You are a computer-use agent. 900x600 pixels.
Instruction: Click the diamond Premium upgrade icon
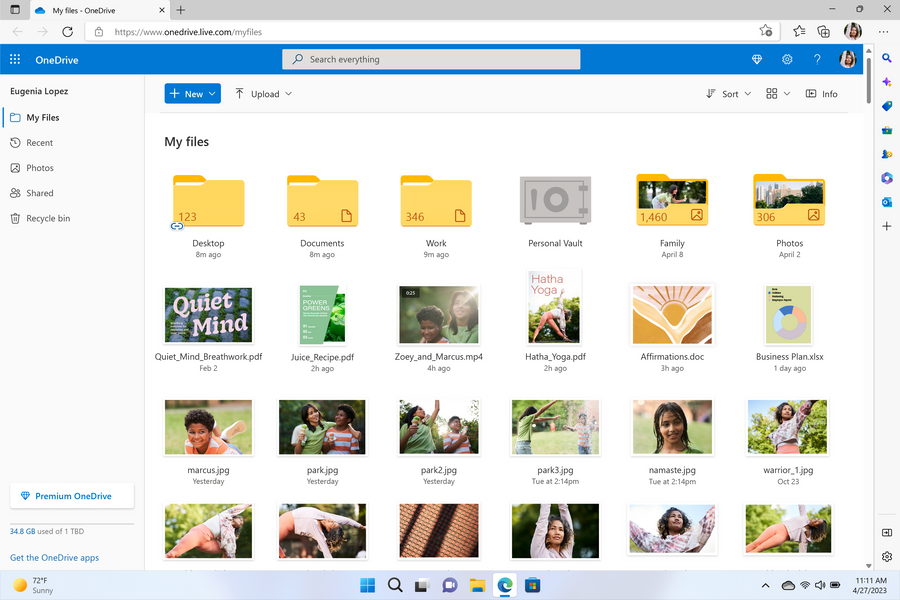pos(757,59)
